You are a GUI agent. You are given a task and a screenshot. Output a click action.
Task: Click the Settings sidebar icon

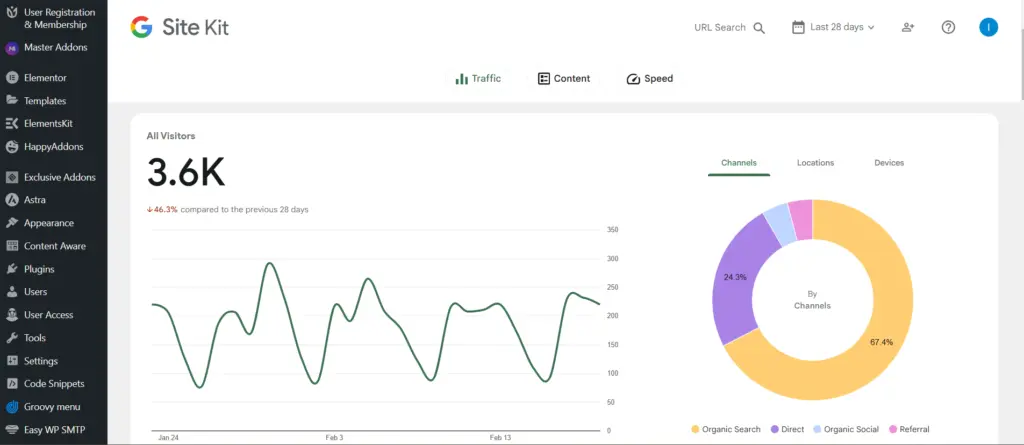(x=12, y=361)
